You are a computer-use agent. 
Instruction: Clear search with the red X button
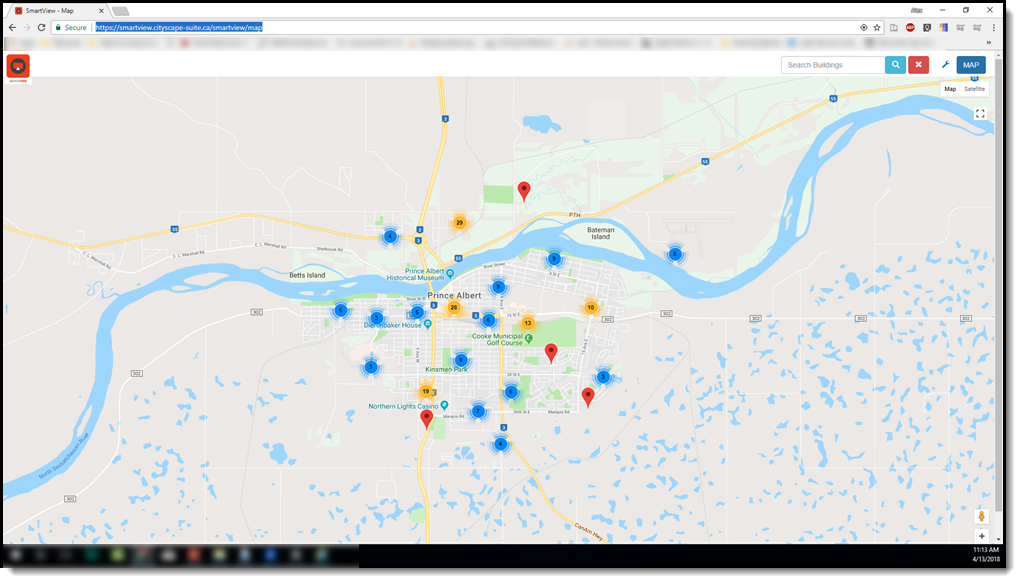coord(918,65)
